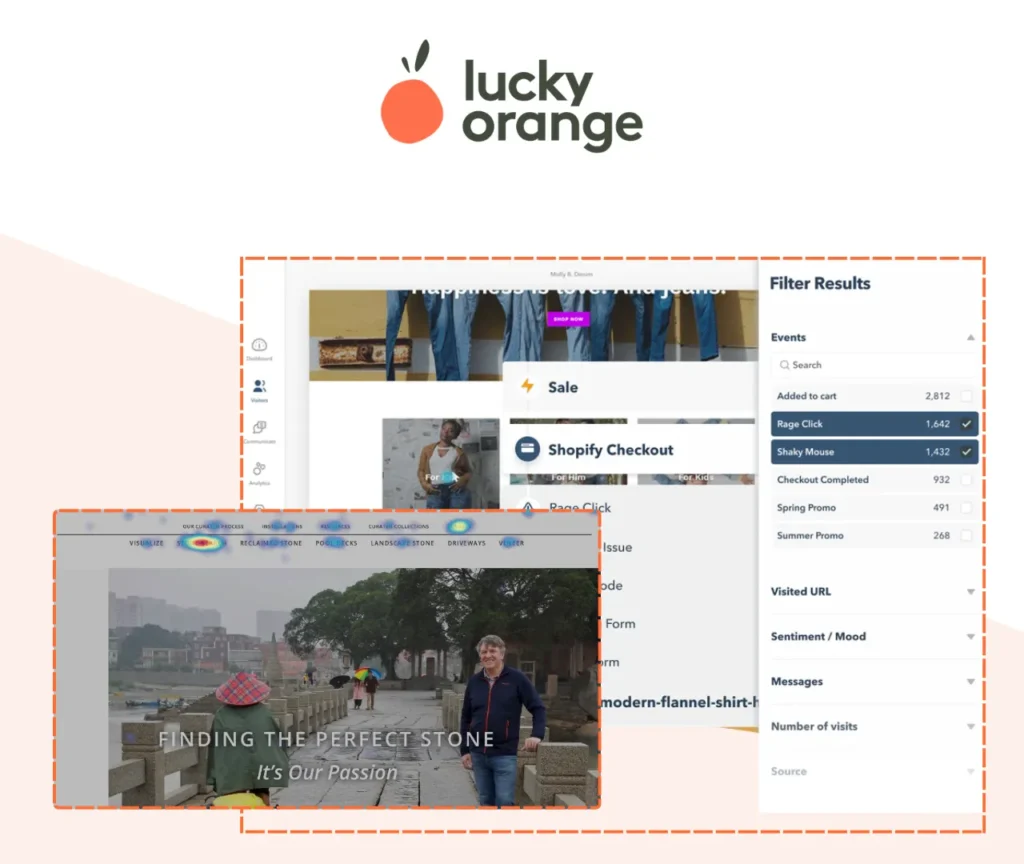Screen dimensions: 1024x864
Task: Select VISUALIZE in the stone site menu
Action: (146, 543)
